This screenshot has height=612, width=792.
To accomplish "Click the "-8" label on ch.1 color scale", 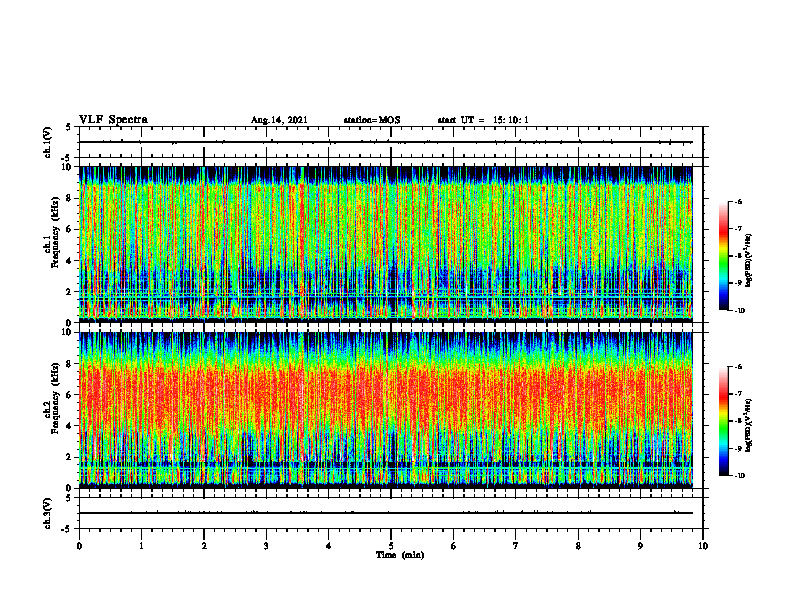I will click(x=737, y=256).
